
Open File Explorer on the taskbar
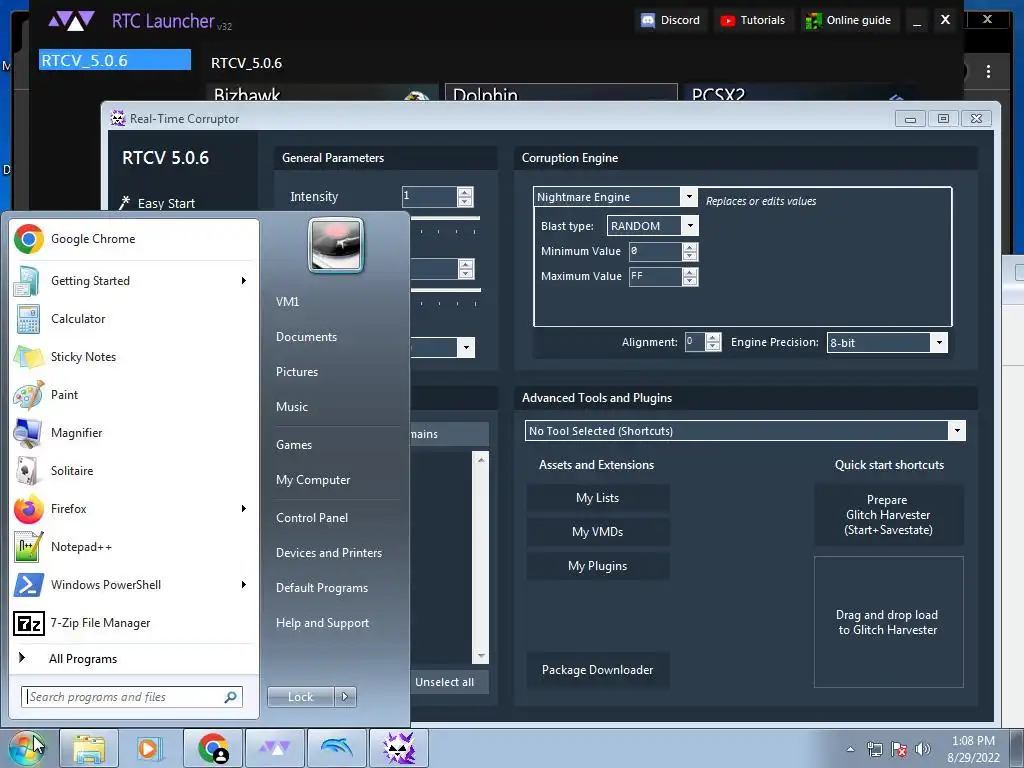click(89, 748)
